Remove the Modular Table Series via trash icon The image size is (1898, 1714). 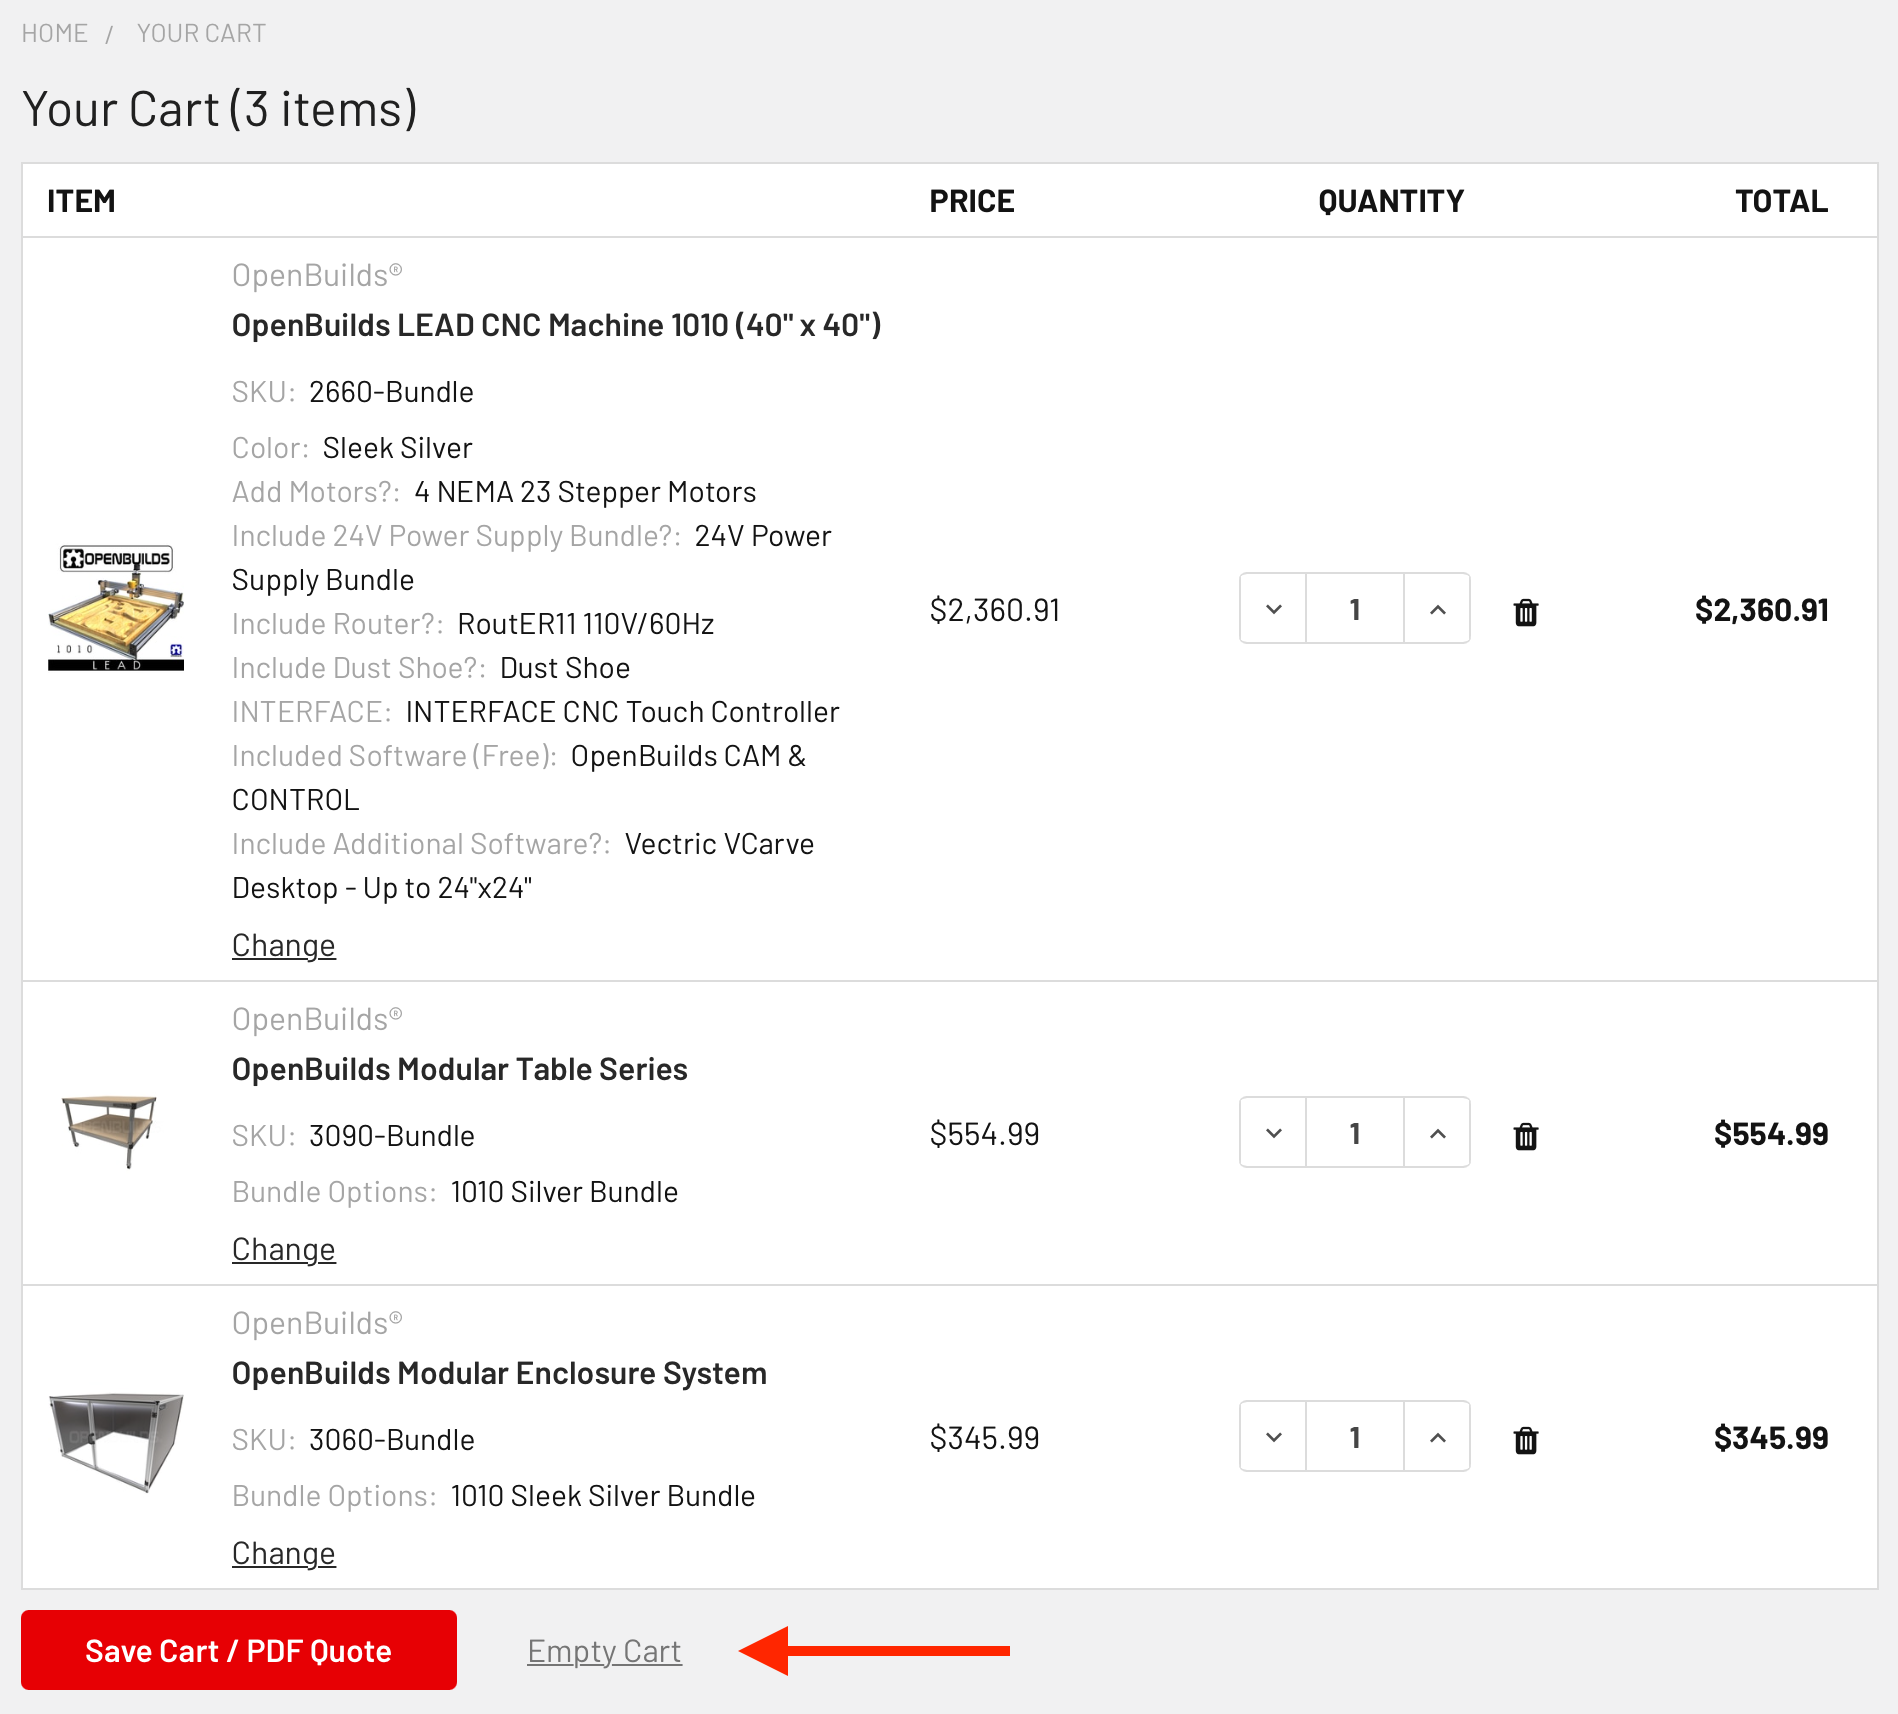(1526, 1135)
